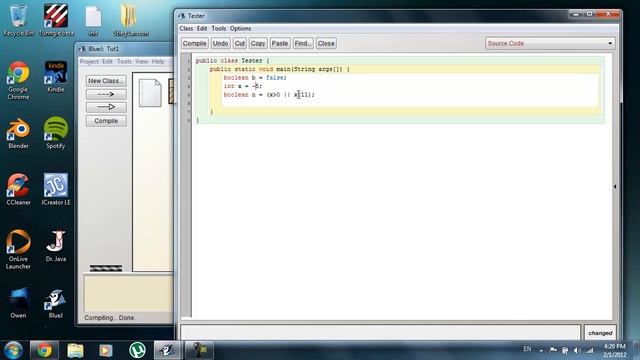
Task: Click the 'changed' status indicator
Action: (x=600, y=333)
